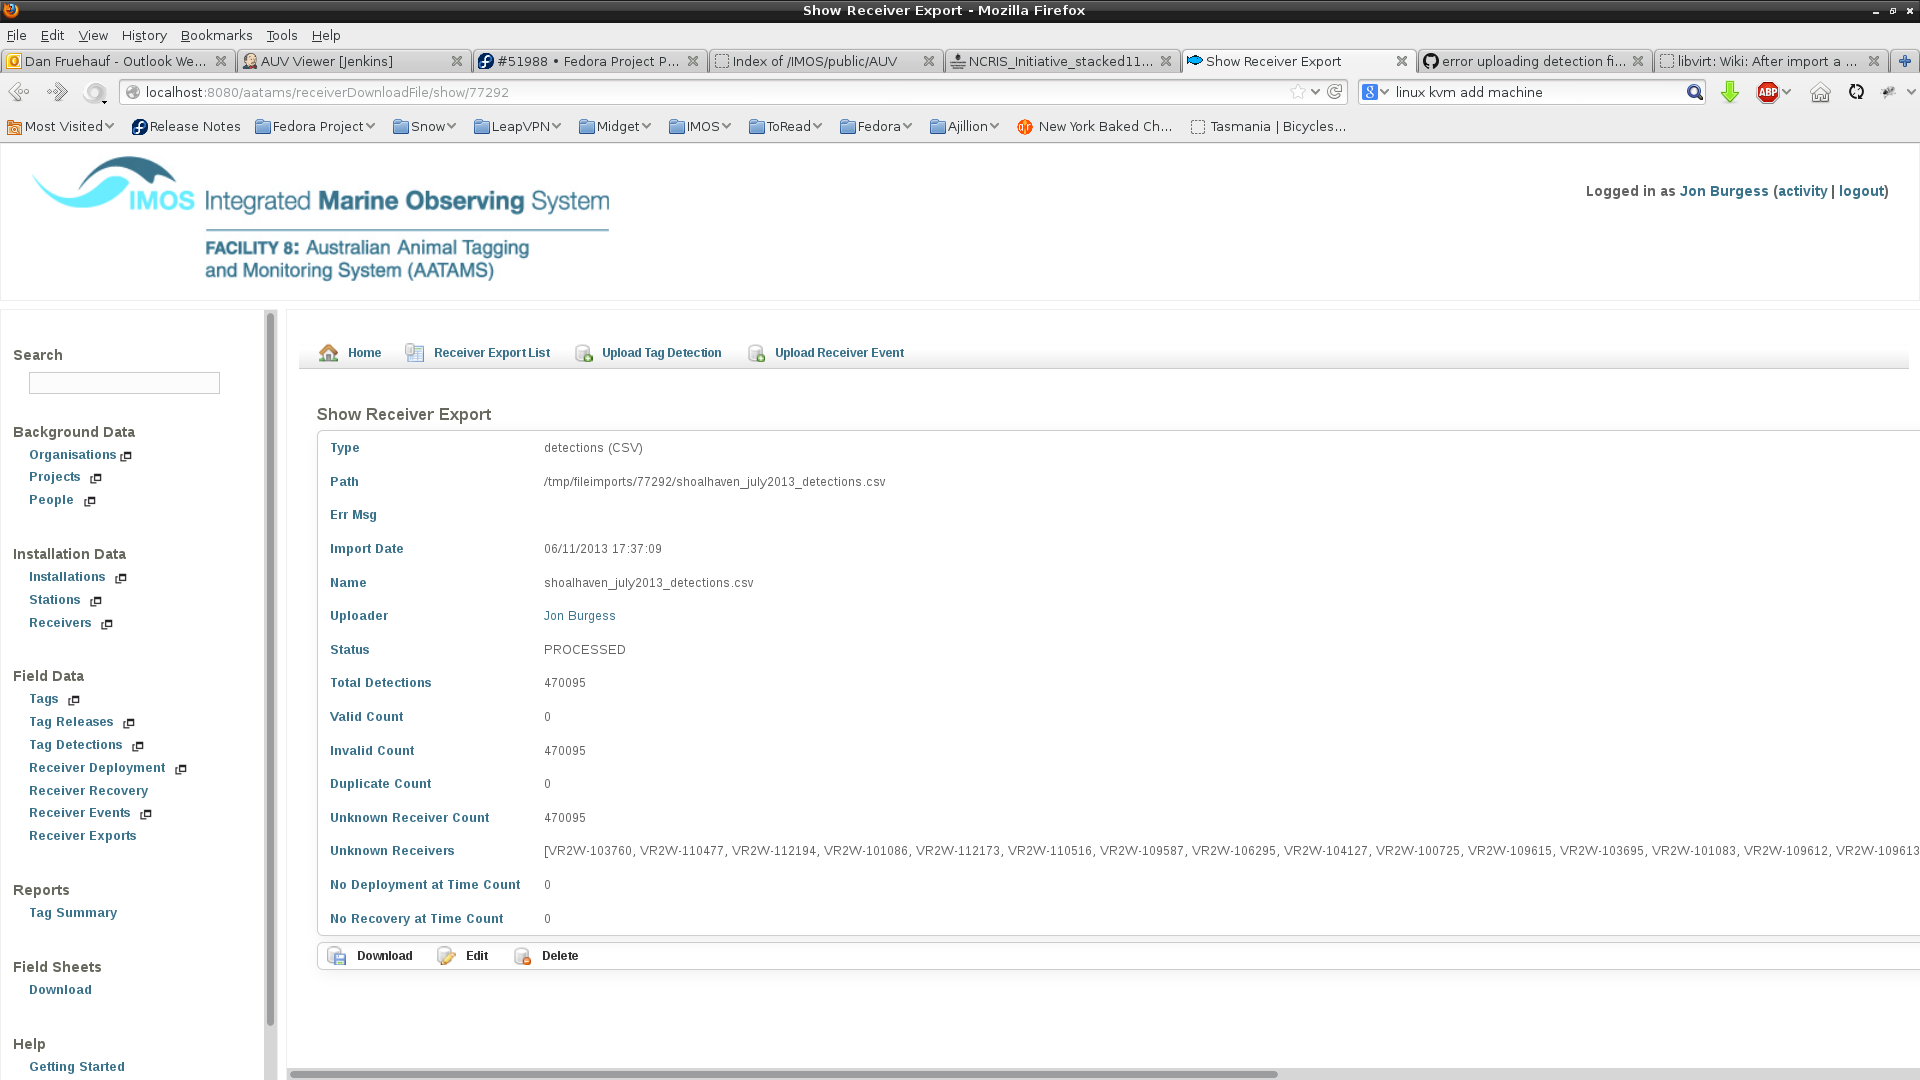Image resolution: width=1920 pixels, height=1080 pixels.
Task: Click the Tag Detections sidebar item
Action: click(75, 744)
